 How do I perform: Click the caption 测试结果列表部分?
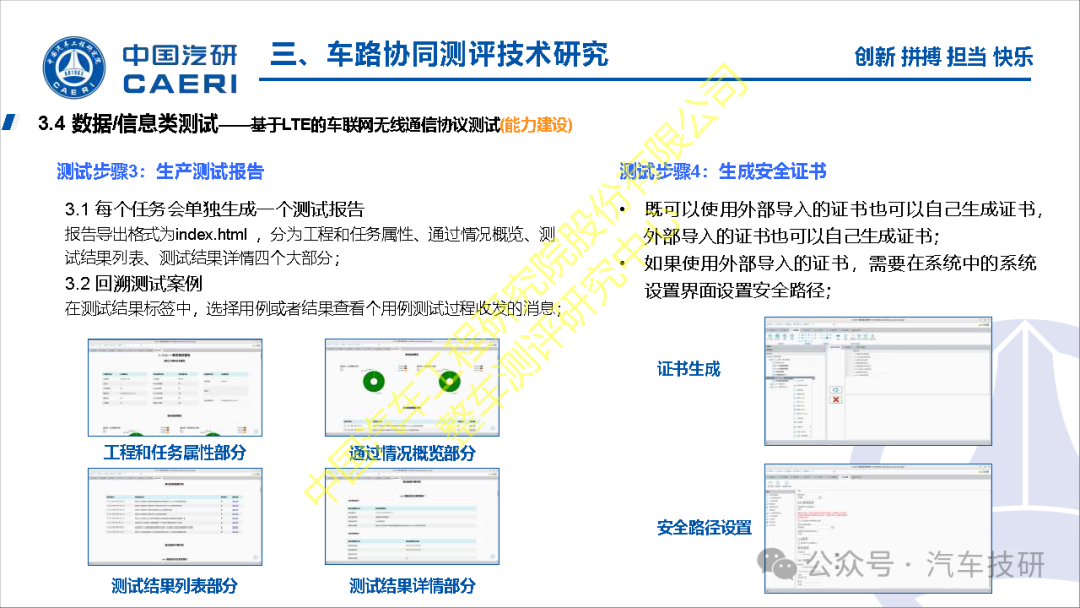tap(175, 586)
